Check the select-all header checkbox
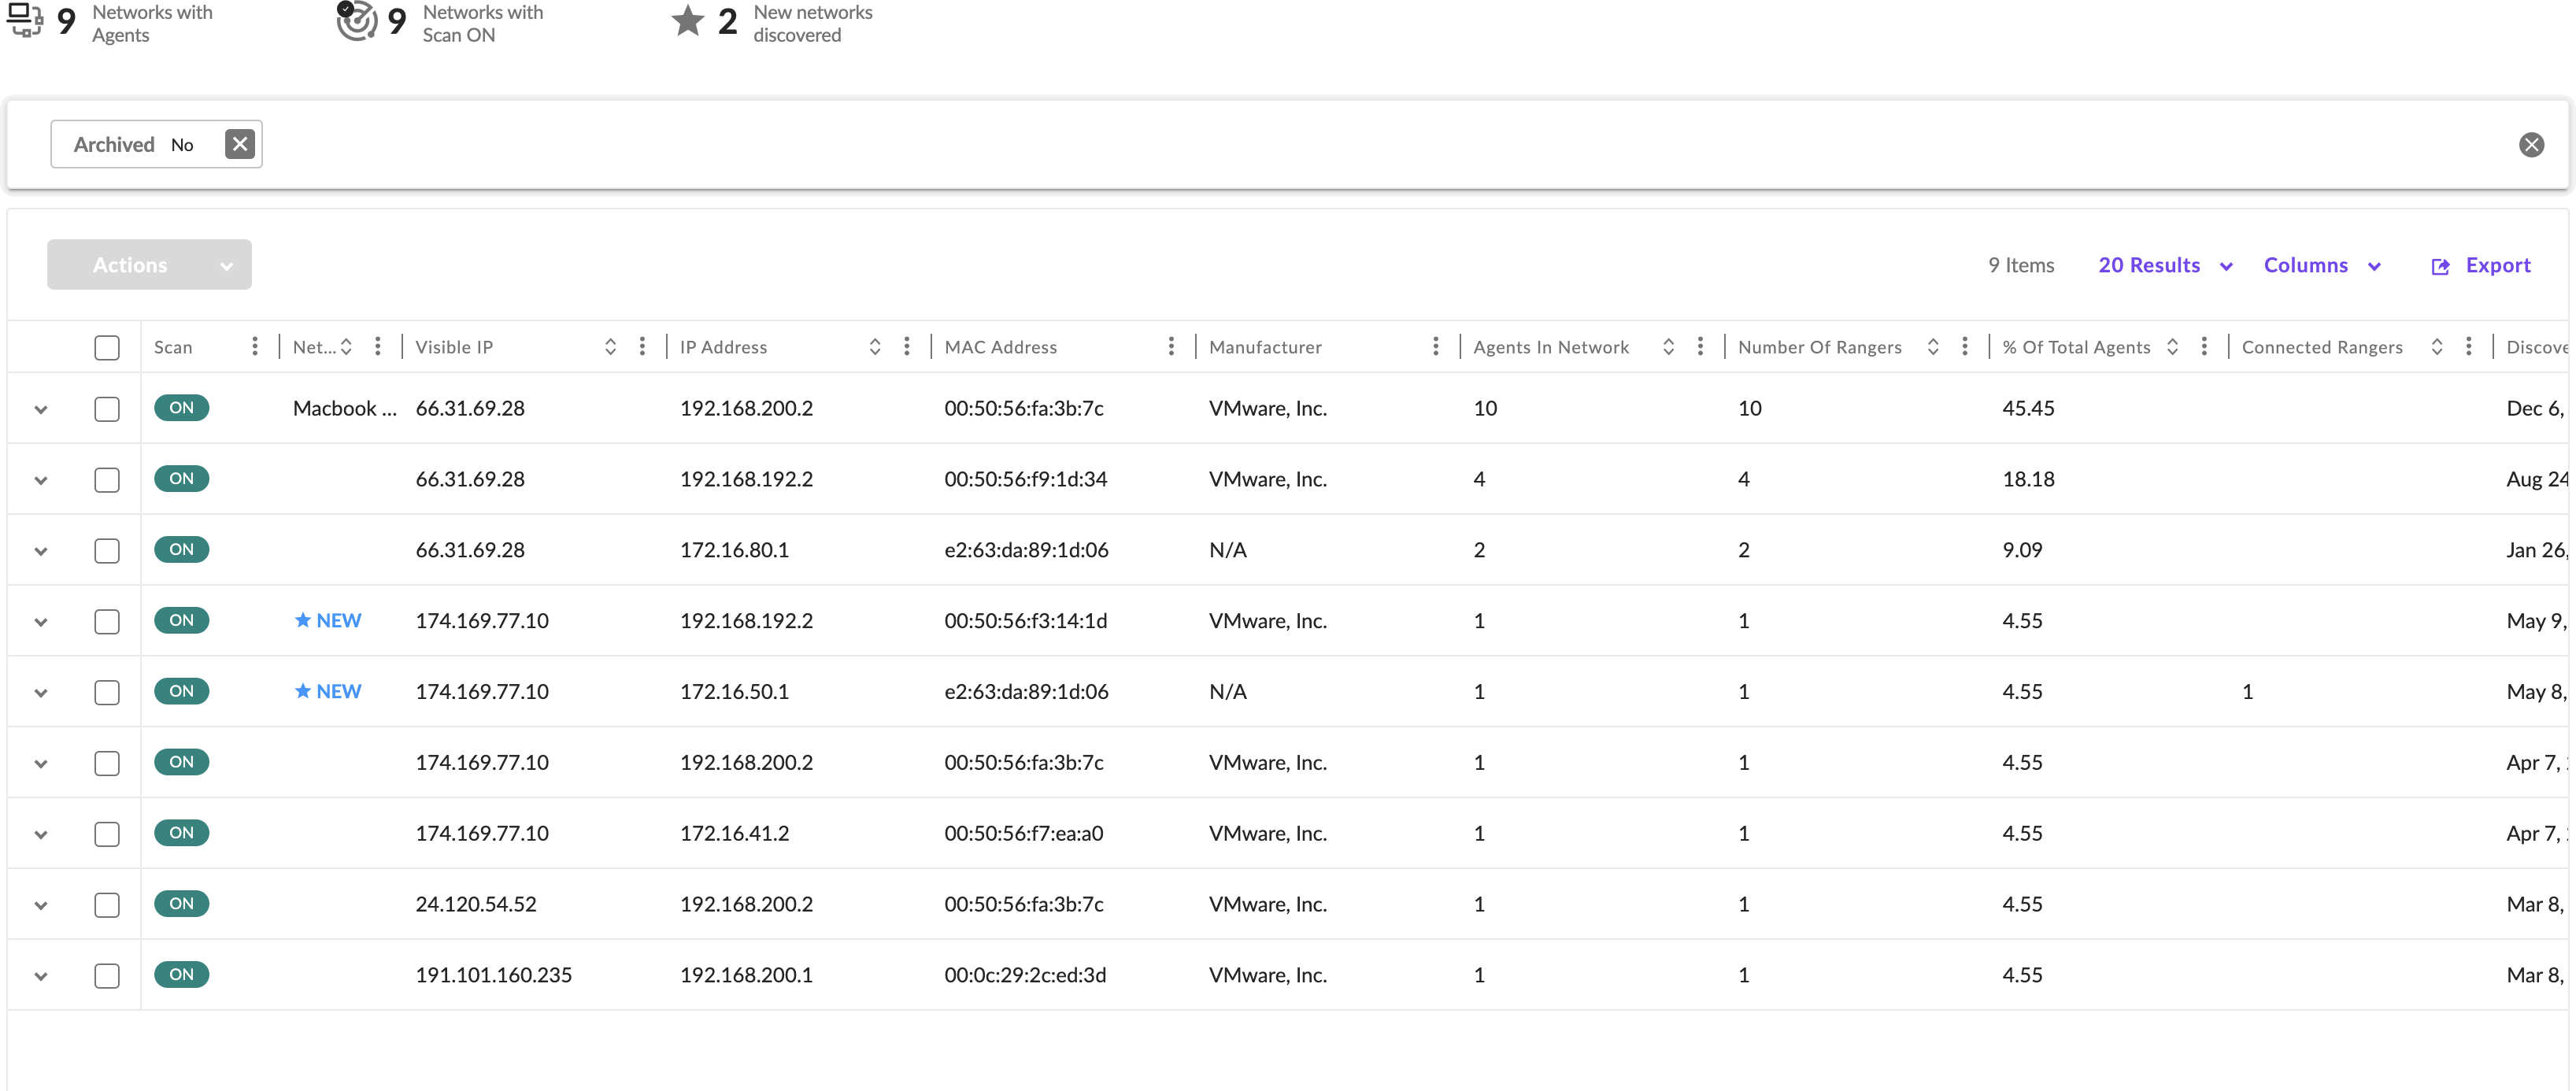This screenshot has width=2576, height=1091. [107, 347]
